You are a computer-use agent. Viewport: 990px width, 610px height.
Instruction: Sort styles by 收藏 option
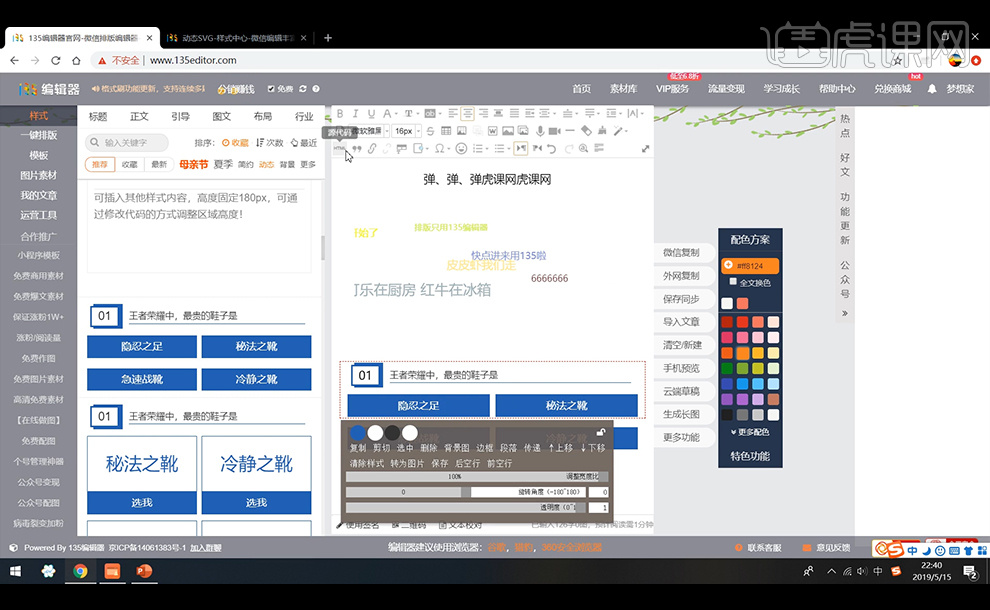coord(236,143)
